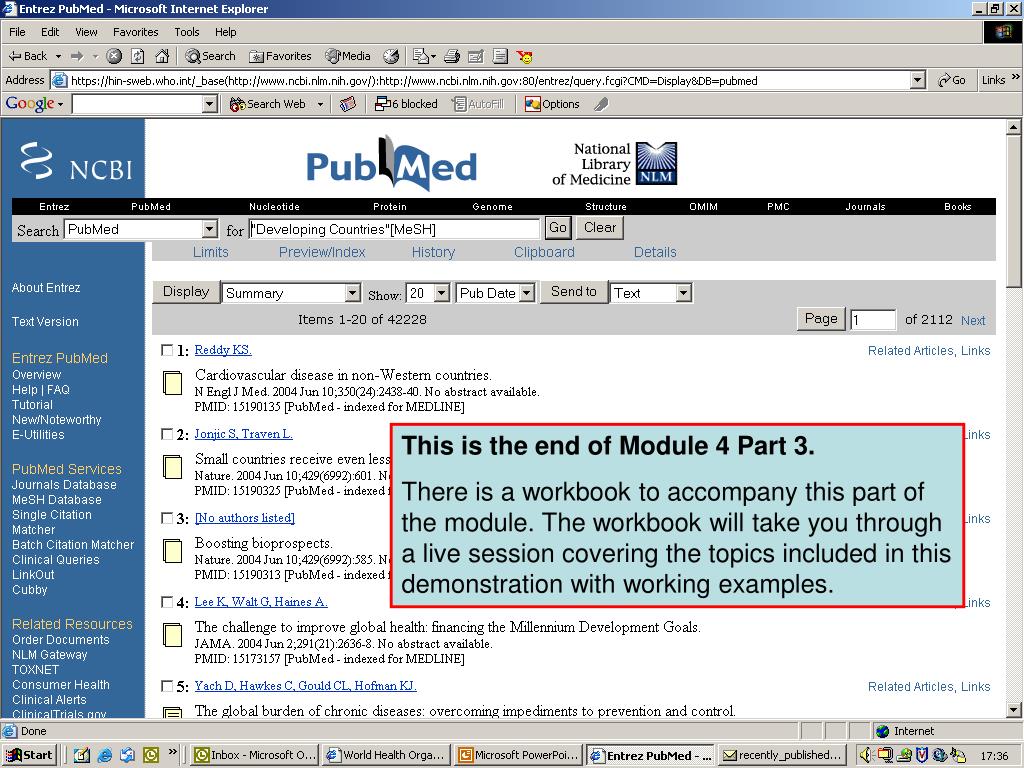
Task: Click the Send to button
Action: click(573, 292)
